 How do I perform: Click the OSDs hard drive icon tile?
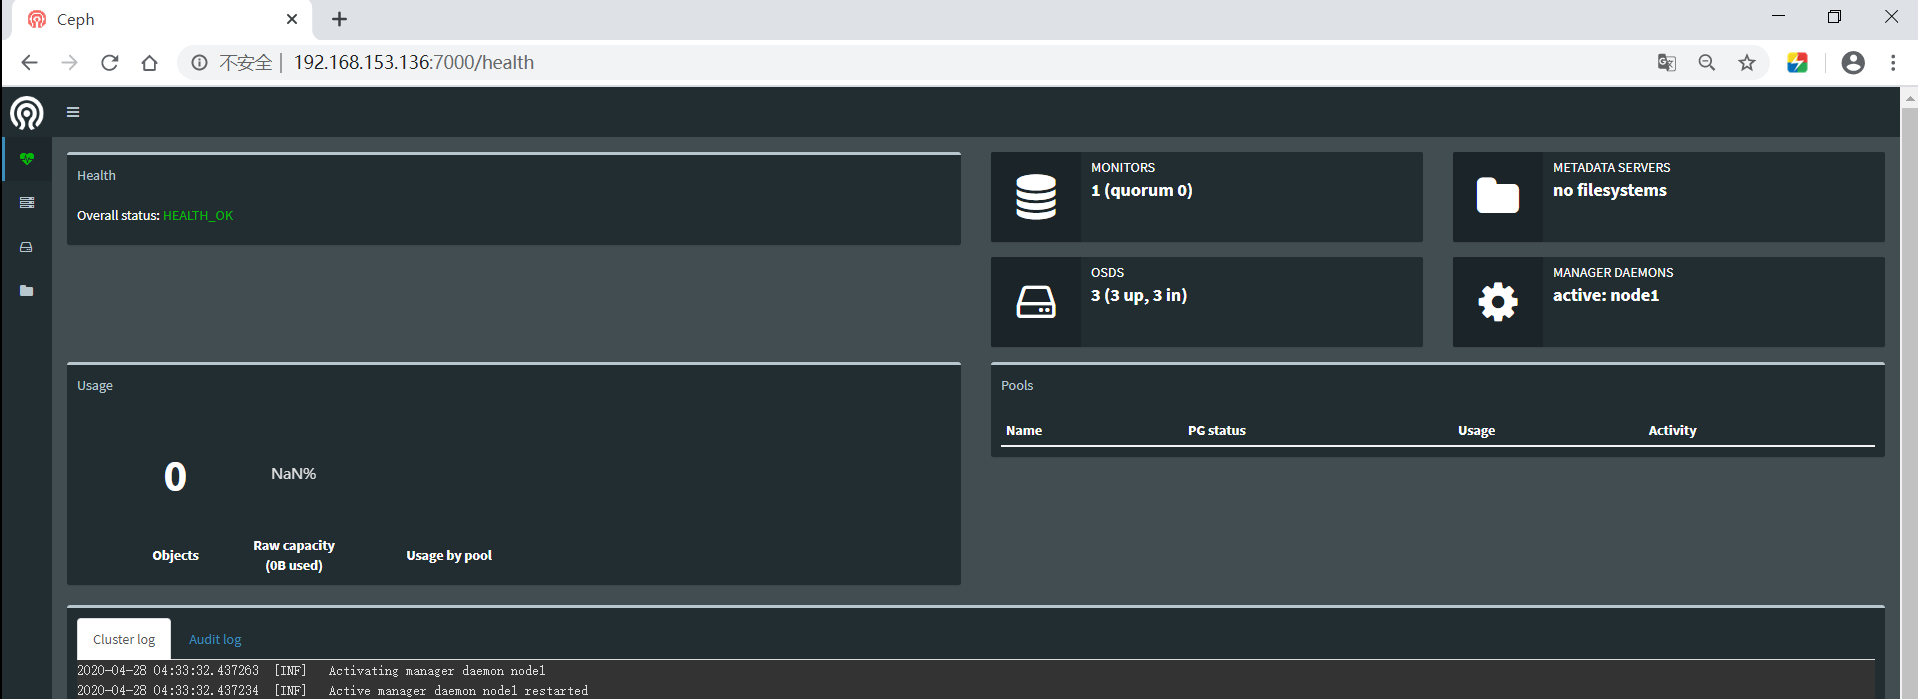[1035, 302]
